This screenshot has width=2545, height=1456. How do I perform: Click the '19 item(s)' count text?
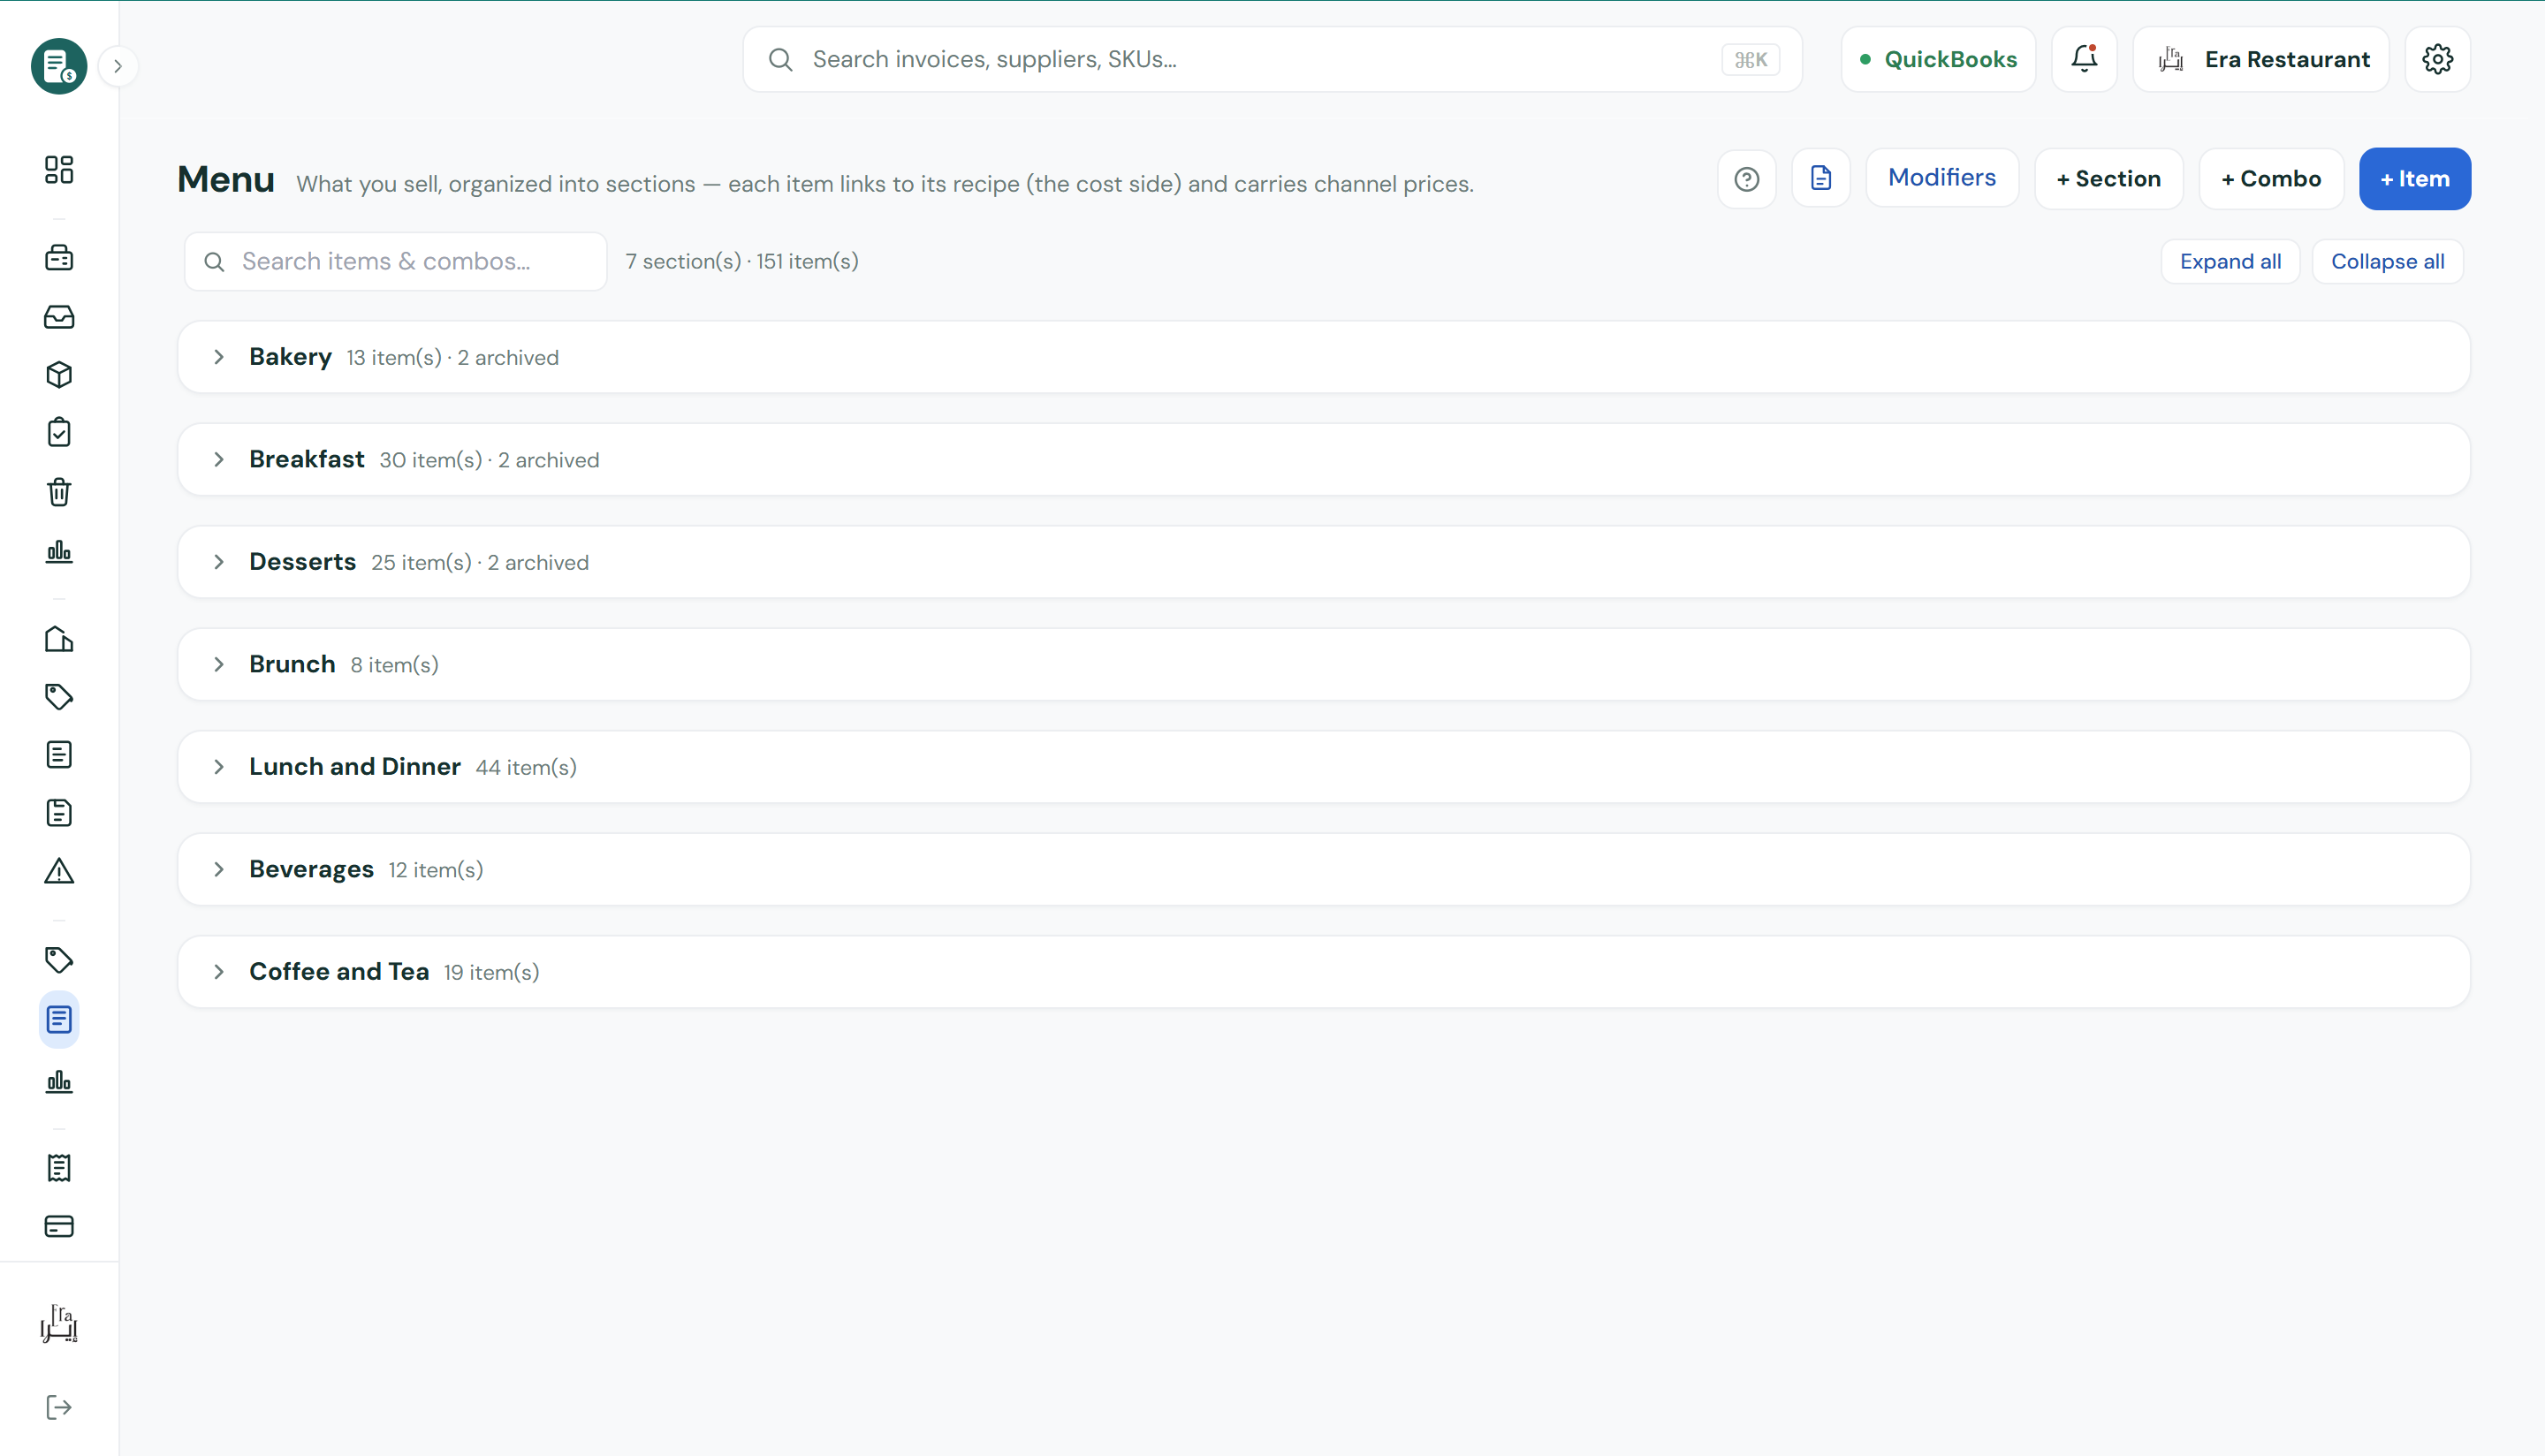[x=491, y=973]
